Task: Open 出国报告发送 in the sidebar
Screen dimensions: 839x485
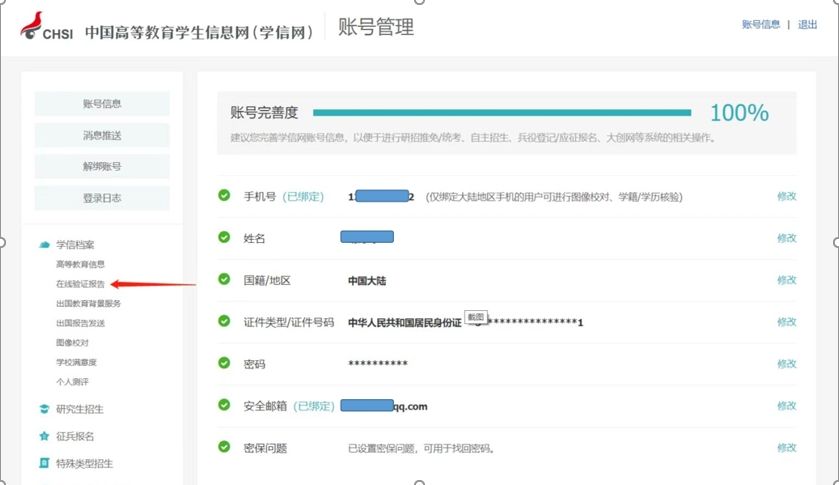Action: [80, 323]
